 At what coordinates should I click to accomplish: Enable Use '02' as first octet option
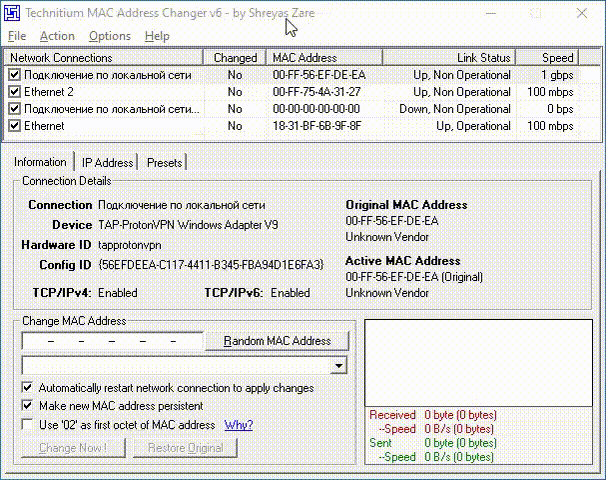point(27,425)
